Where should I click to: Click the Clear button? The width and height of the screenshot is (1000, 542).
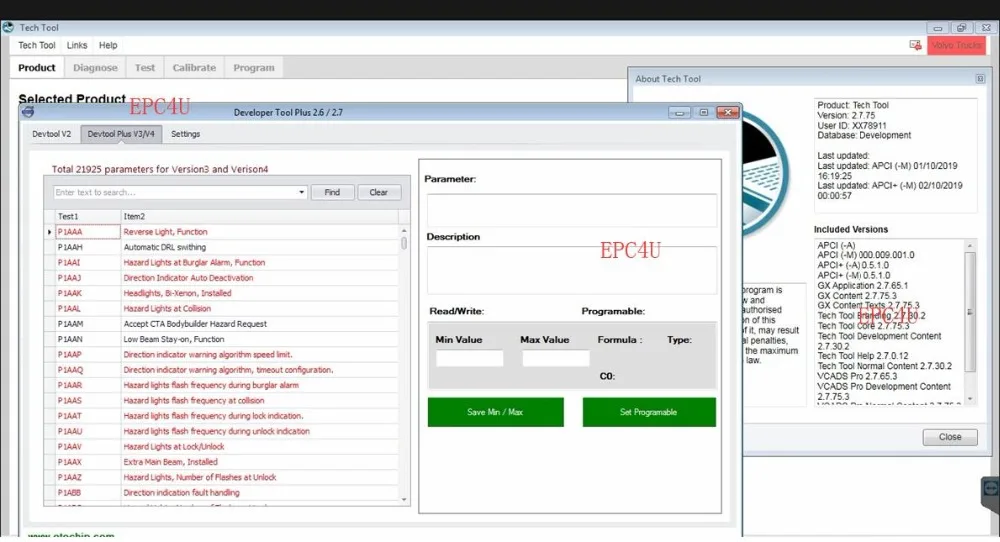(379, 193)
